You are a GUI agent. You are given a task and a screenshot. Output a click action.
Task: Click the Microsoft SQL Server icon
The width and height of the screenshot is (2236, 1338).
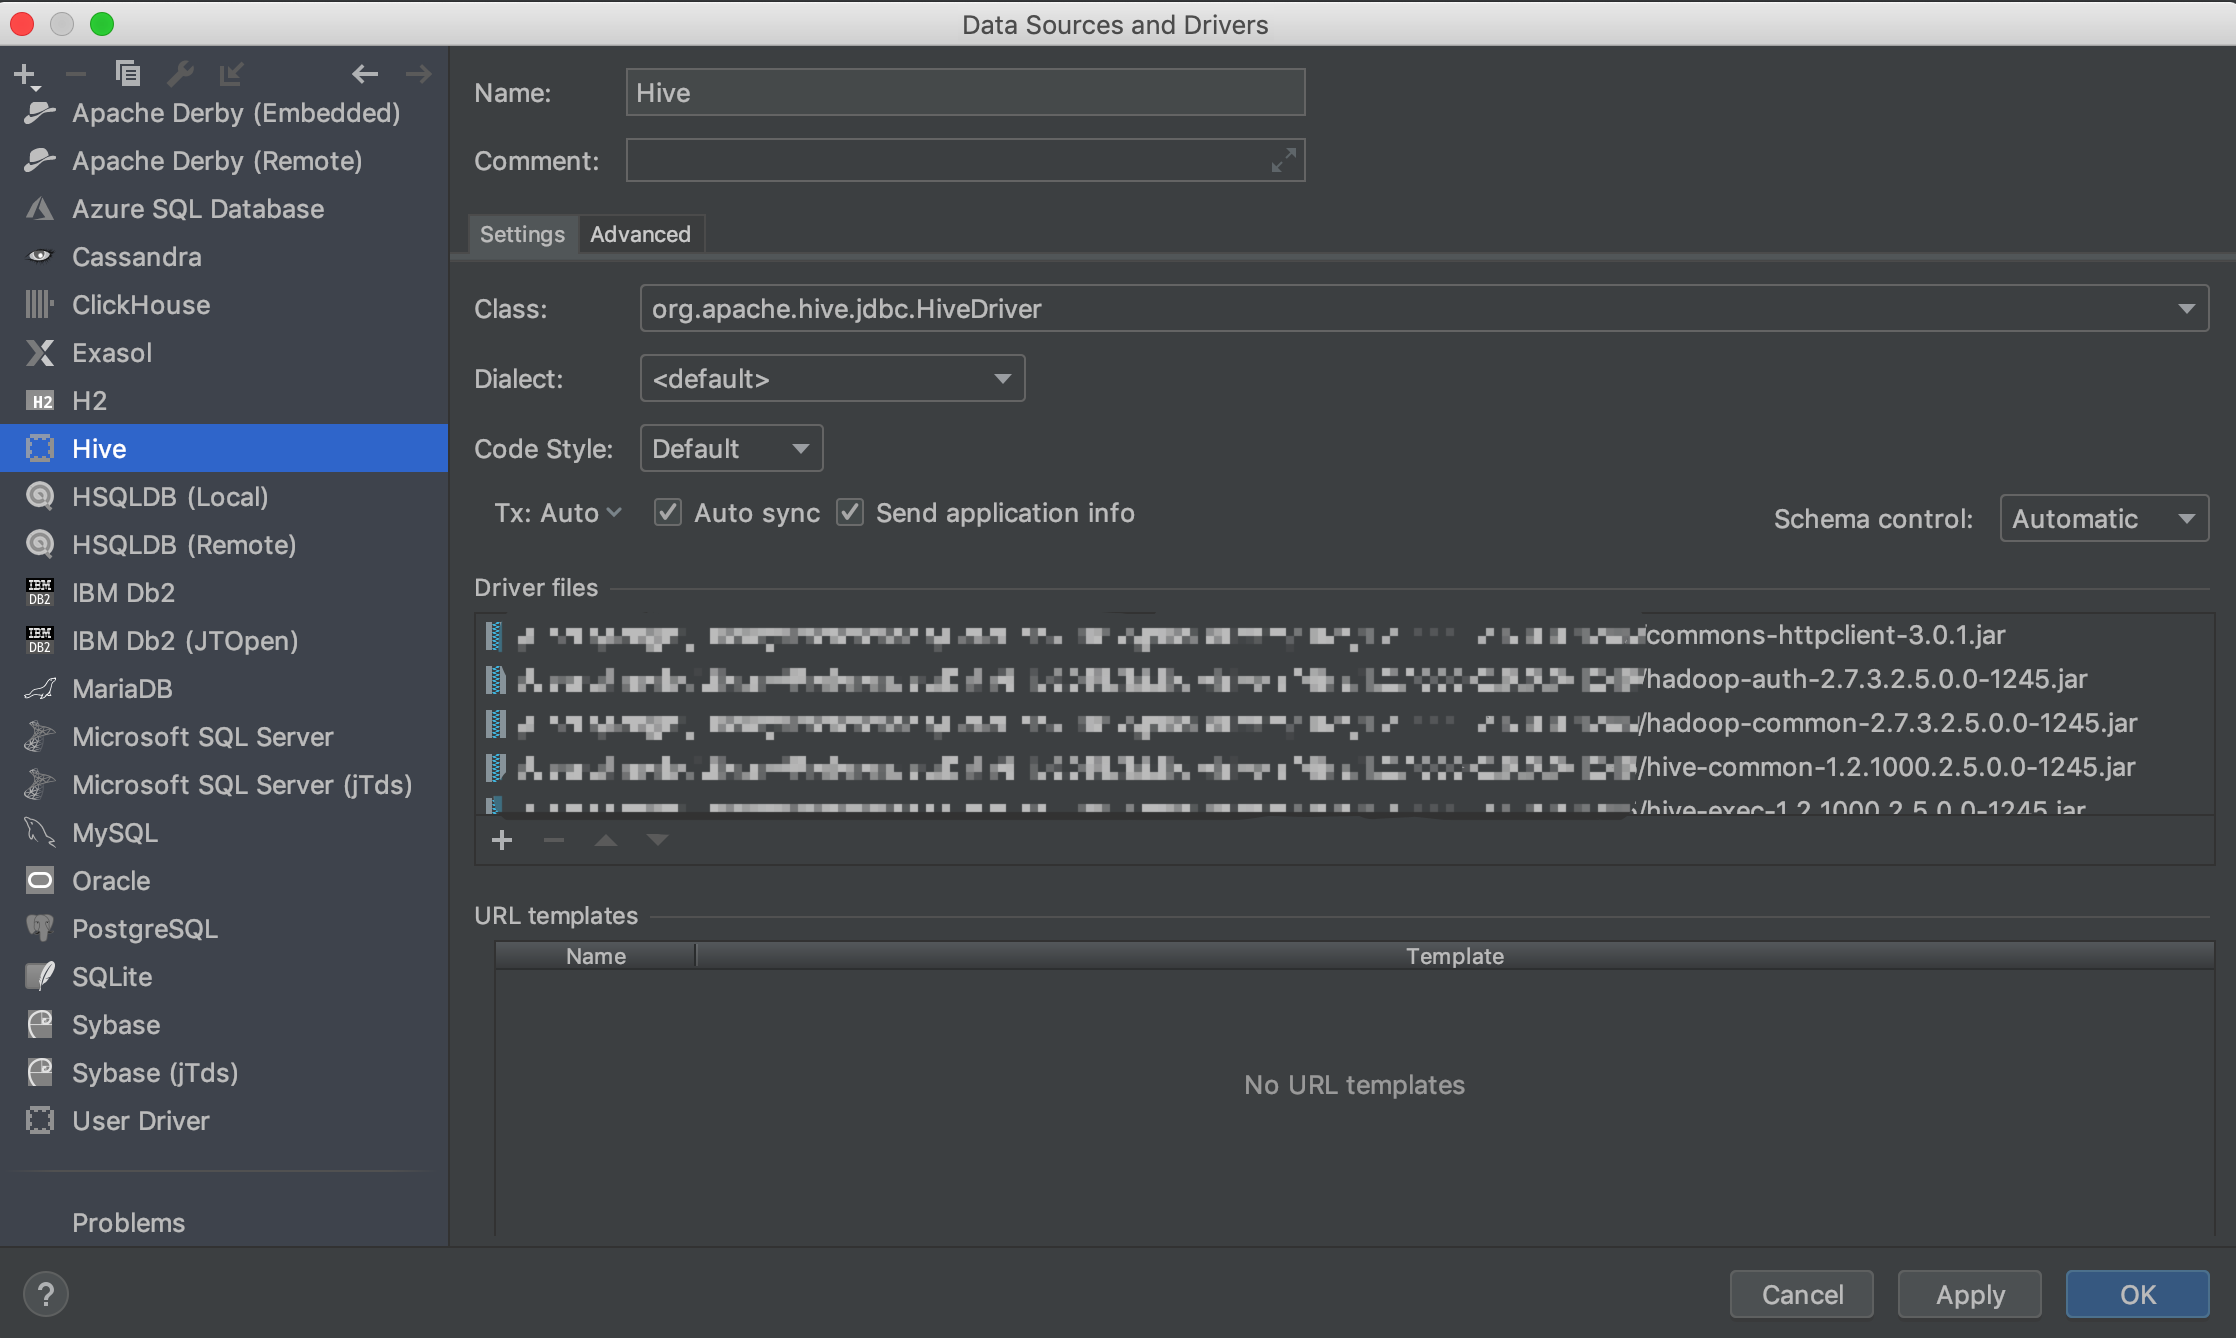tap(40, 737)
